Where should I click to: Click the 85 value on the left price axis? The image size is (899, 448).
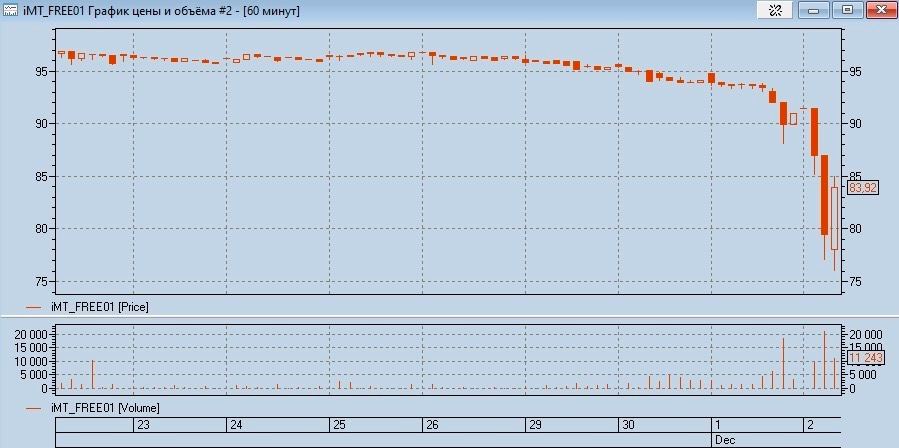coord(42,177)
